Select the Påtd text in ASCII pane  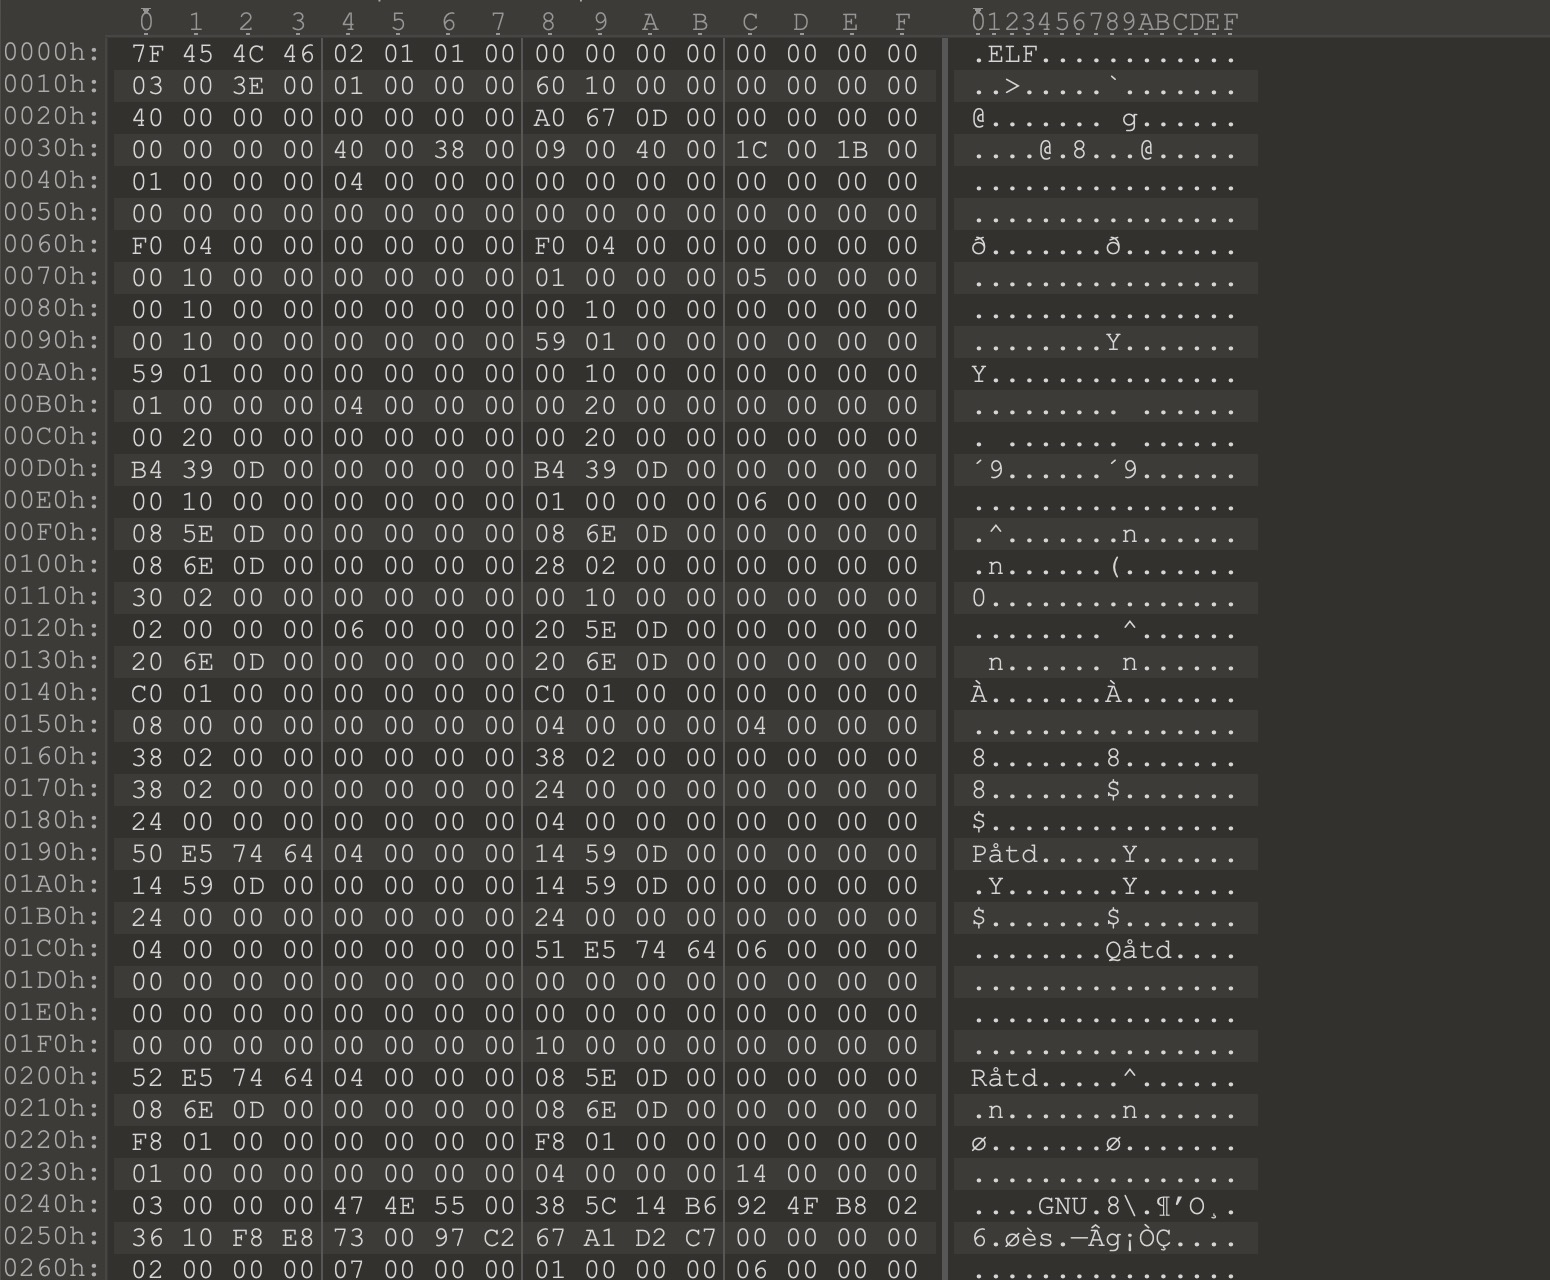1004,855
